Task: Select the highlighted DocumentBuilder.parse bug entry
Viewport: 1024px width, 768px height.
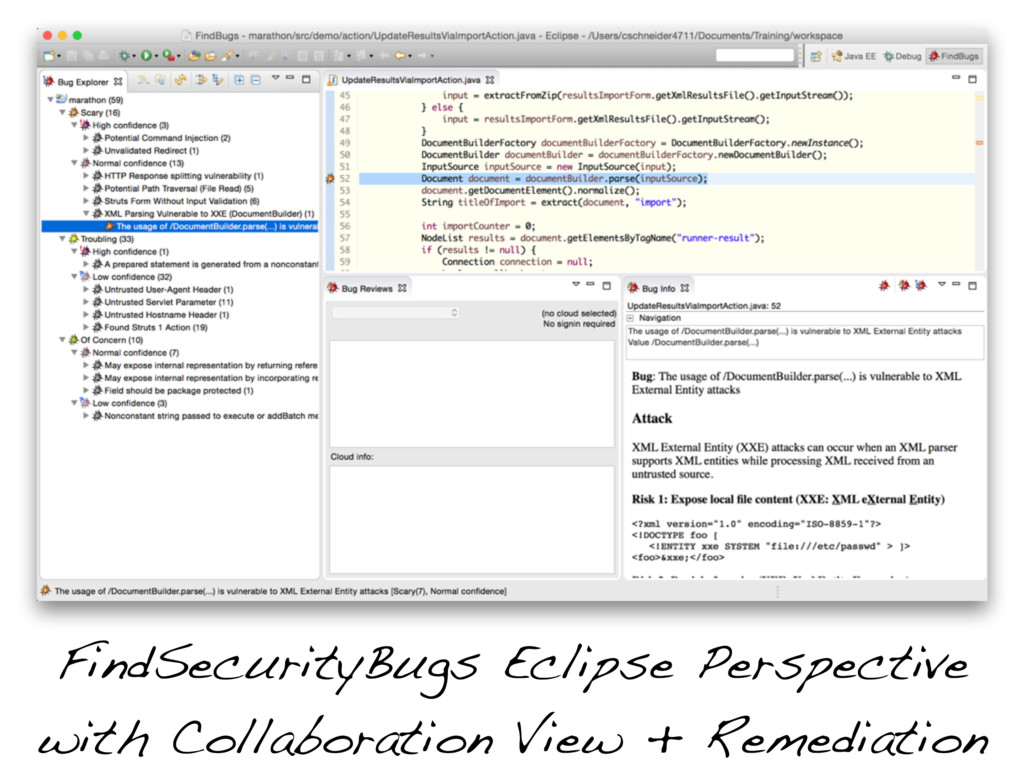Action: [180, 226]
